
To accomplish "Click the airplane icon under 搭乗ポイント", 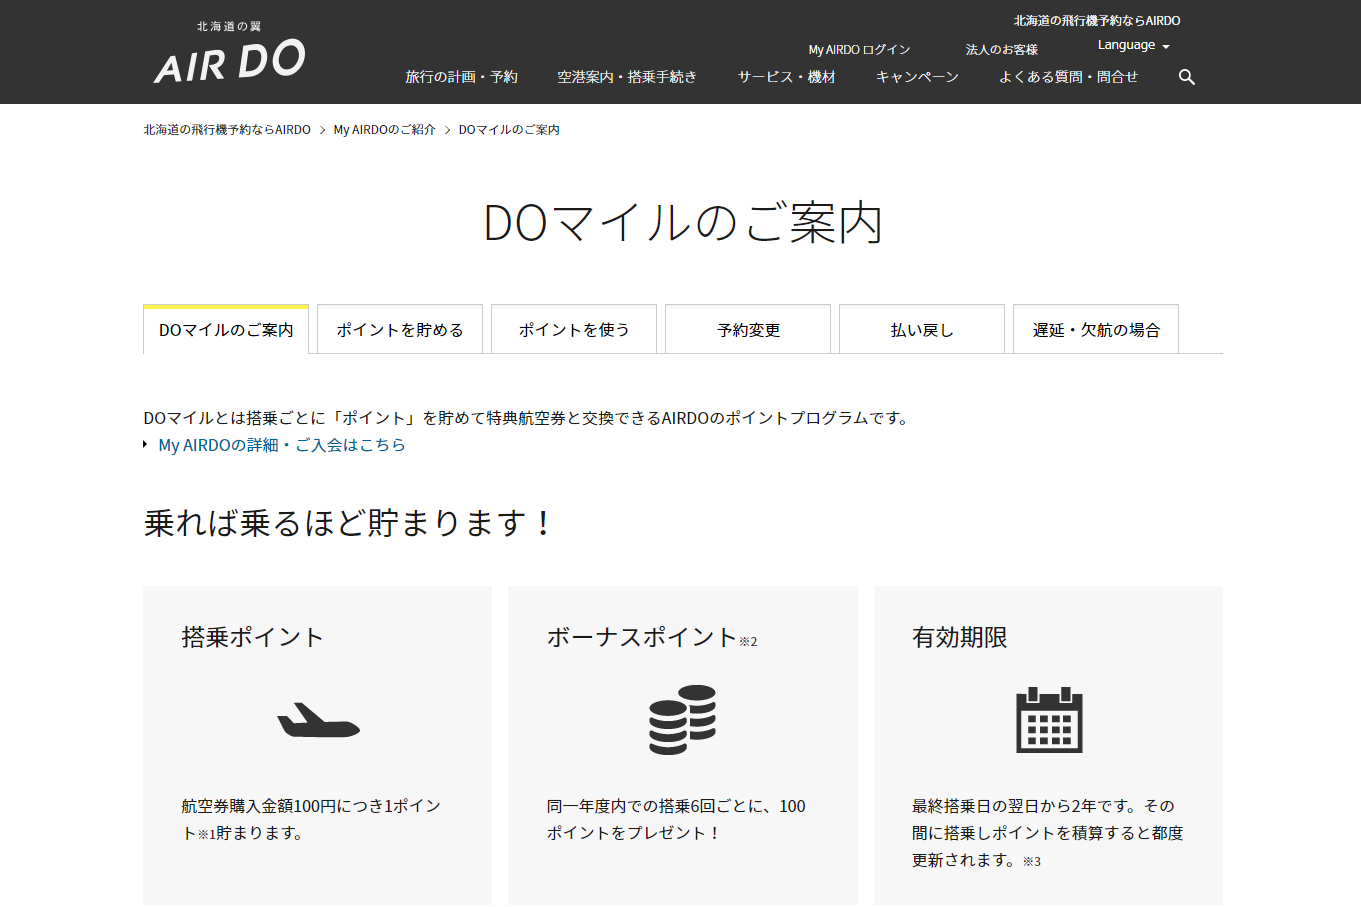I will pos(318,720).
